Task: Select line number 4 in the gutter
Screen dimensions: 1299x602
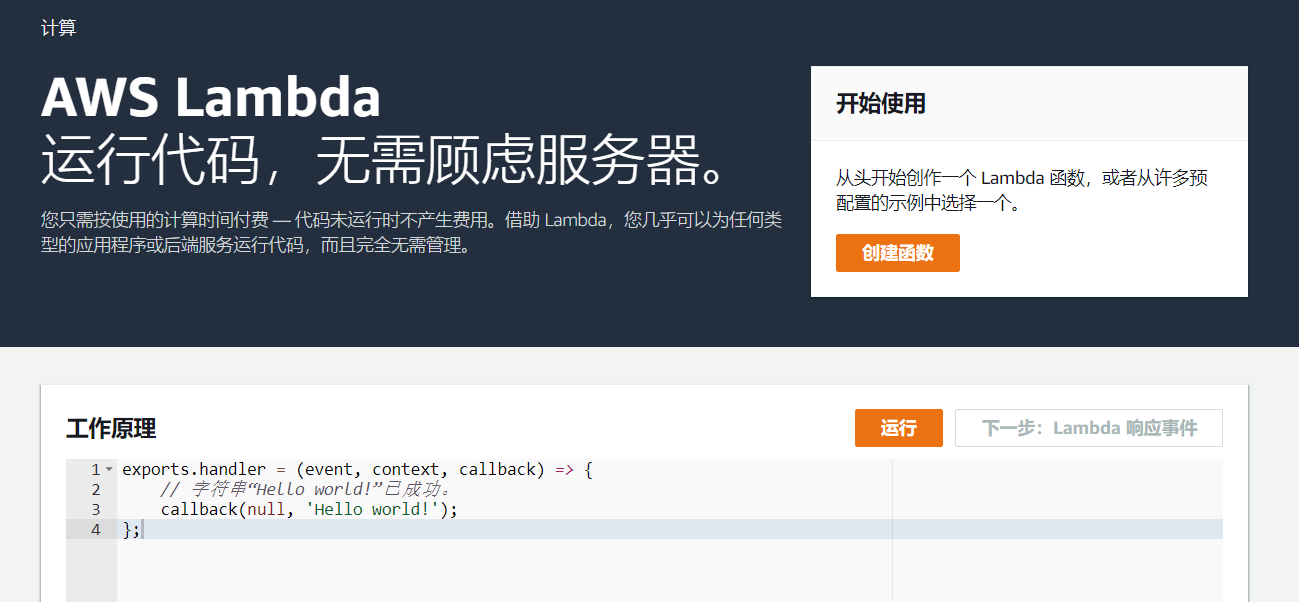Action: (x=95, y=529)
